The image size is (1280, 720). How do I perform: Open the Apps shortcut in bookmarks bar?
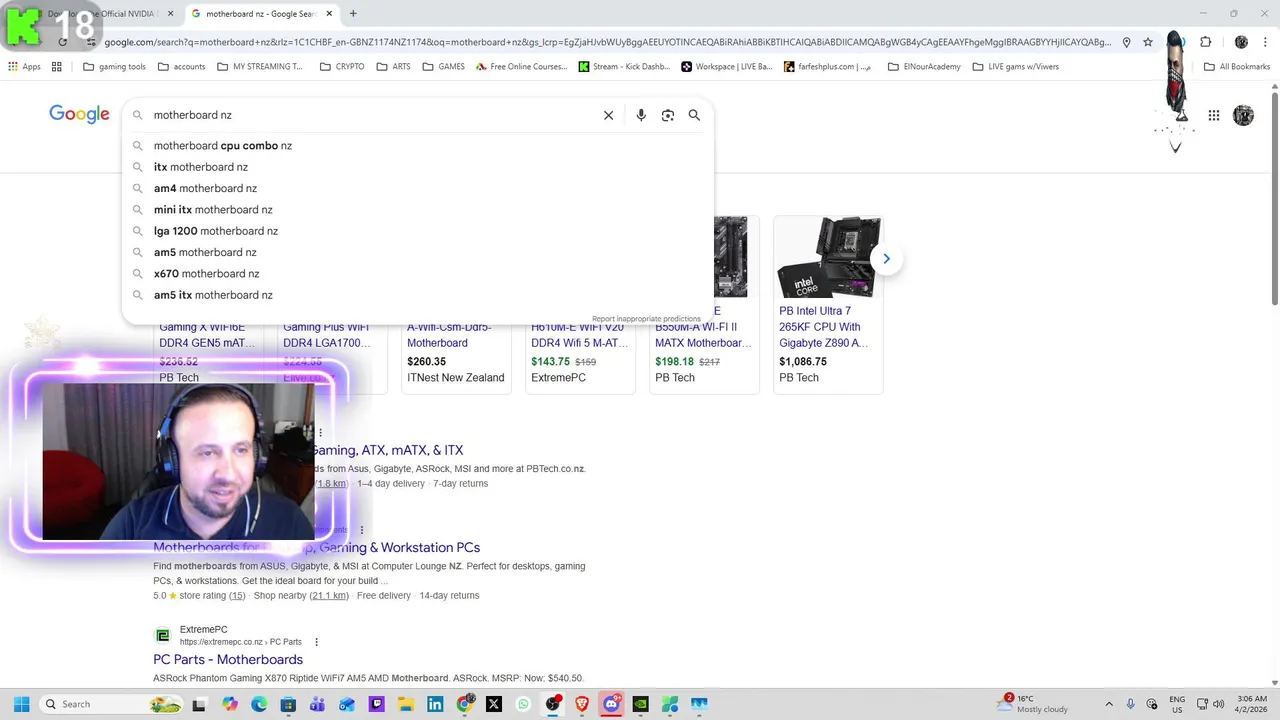(x=24, y=67)
